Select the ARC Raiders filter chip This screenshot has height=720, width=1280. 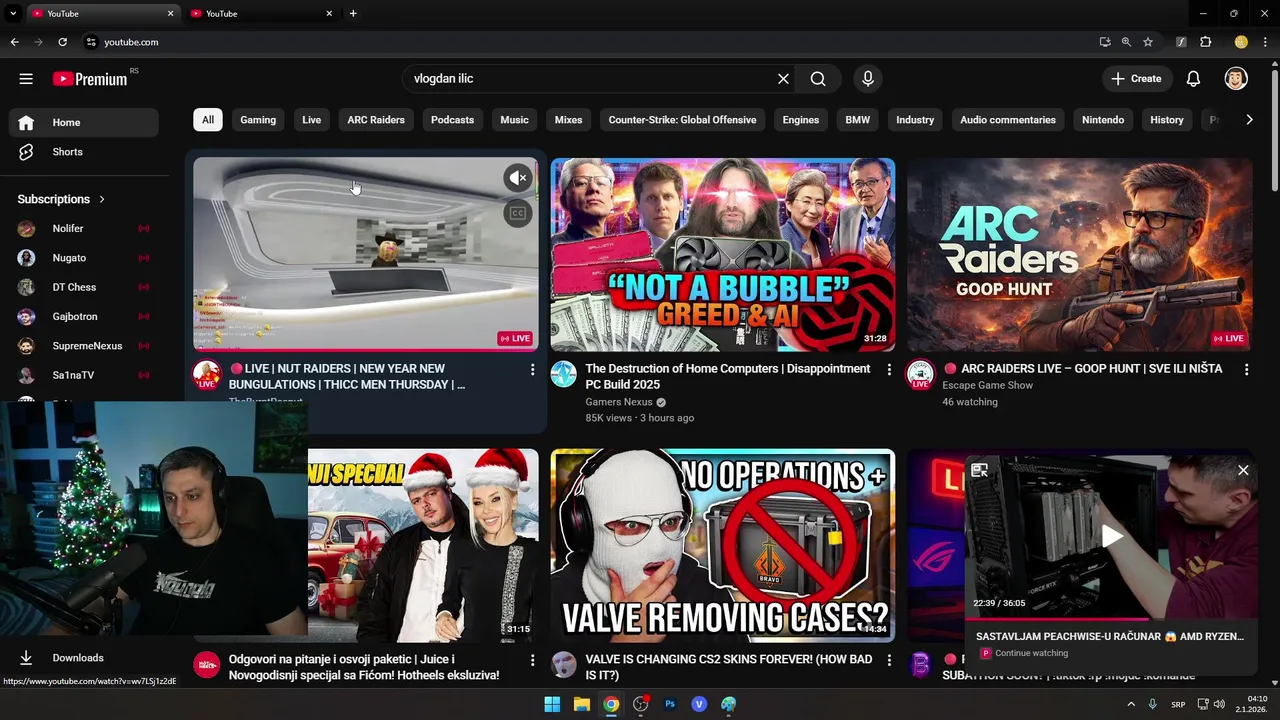[x=376, y=120]
